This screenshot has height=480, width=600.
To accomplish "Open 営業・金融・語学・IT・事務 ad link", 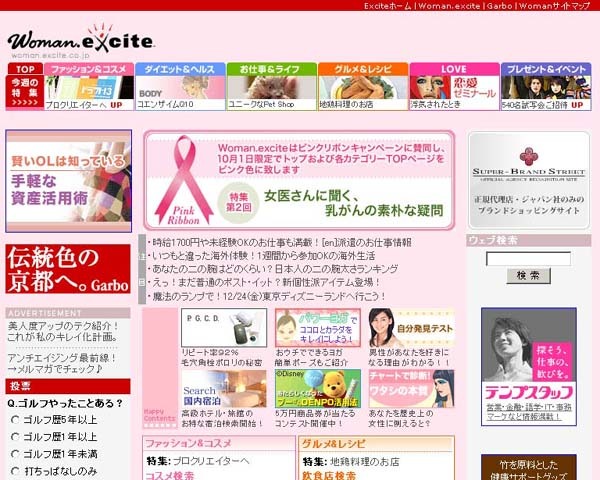I will pos(528,412).
